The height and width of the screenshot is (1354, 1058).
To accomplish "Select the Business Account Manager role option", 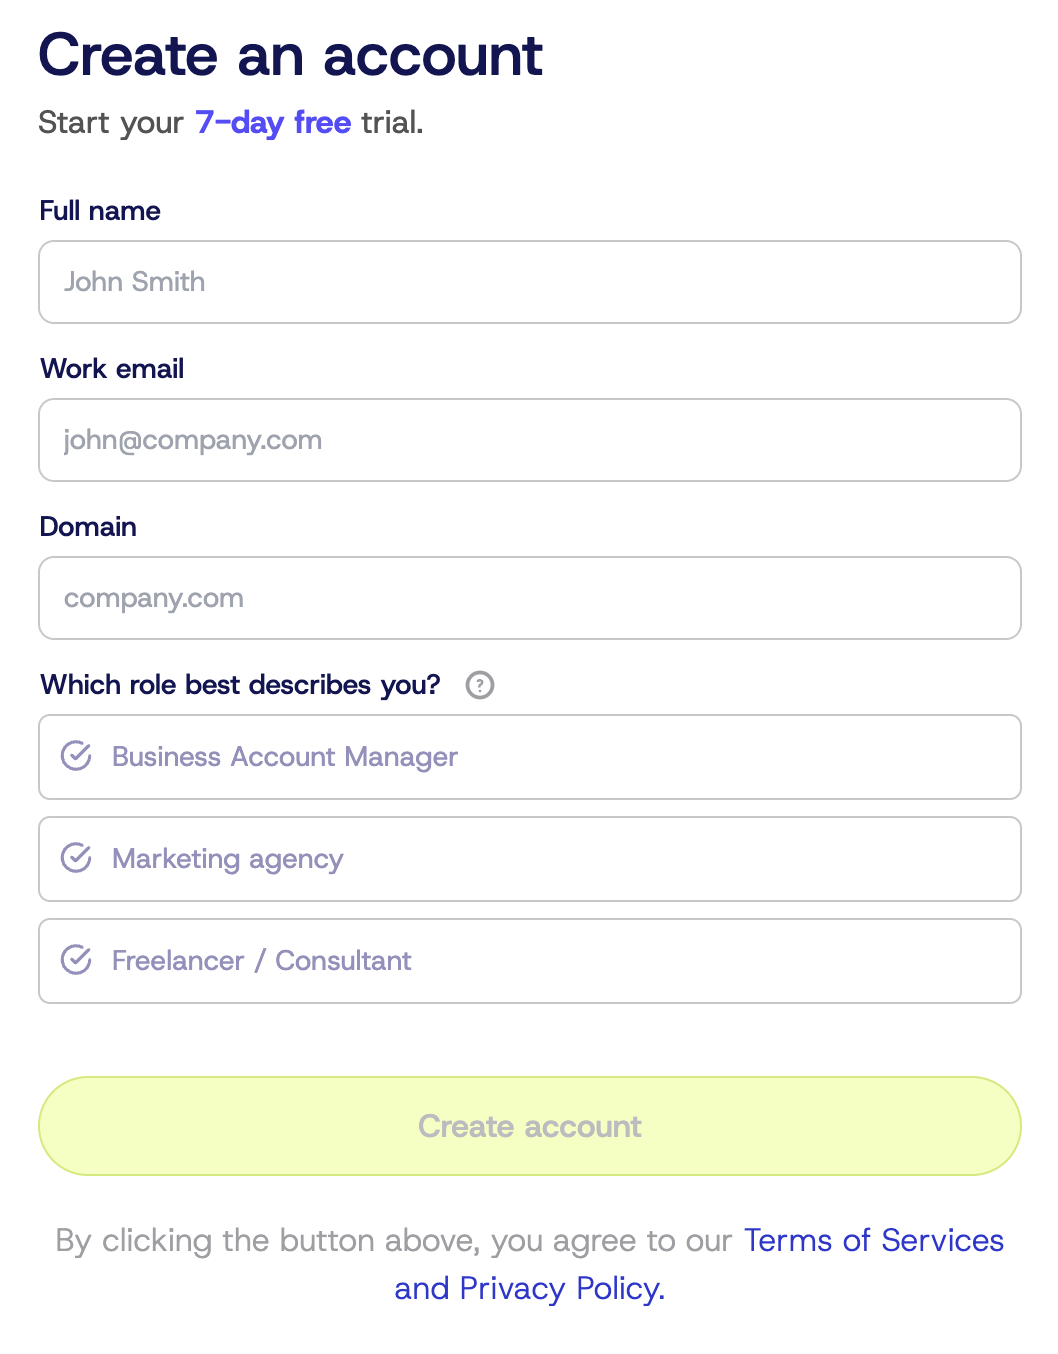I will [530, 757].
